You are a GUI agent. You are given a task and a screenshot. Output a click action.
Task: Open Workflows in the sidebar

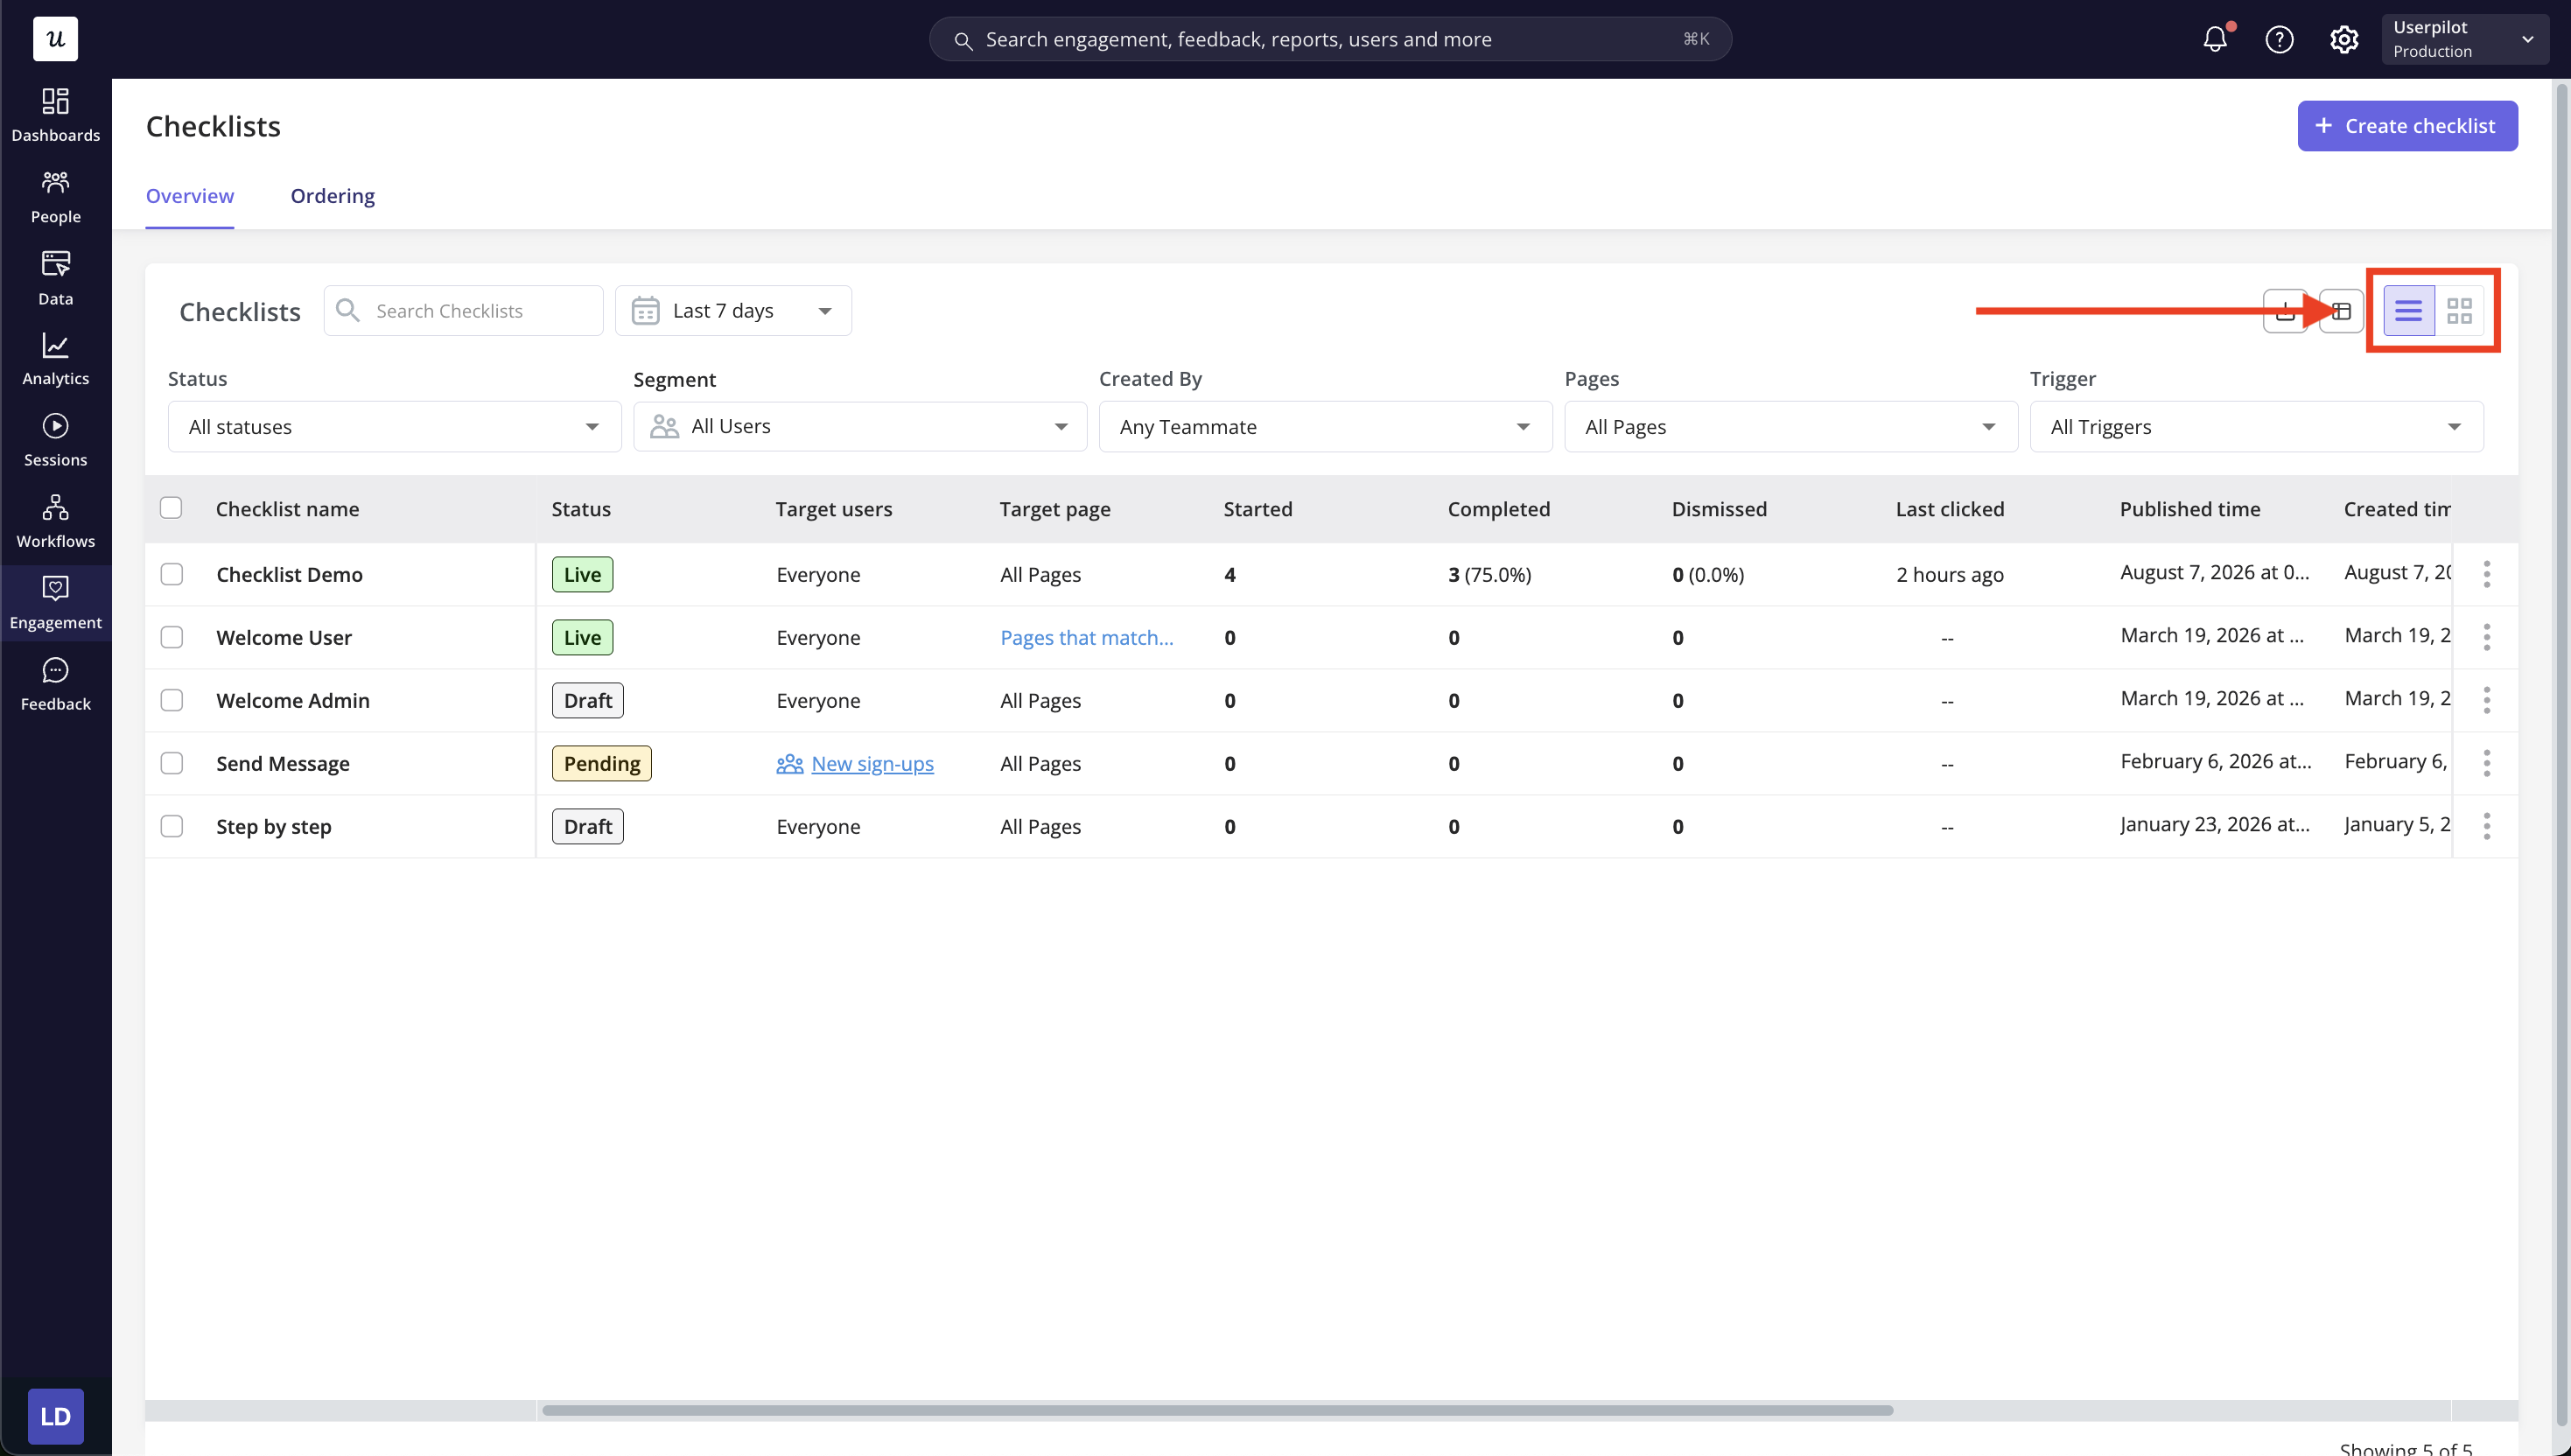55,521
